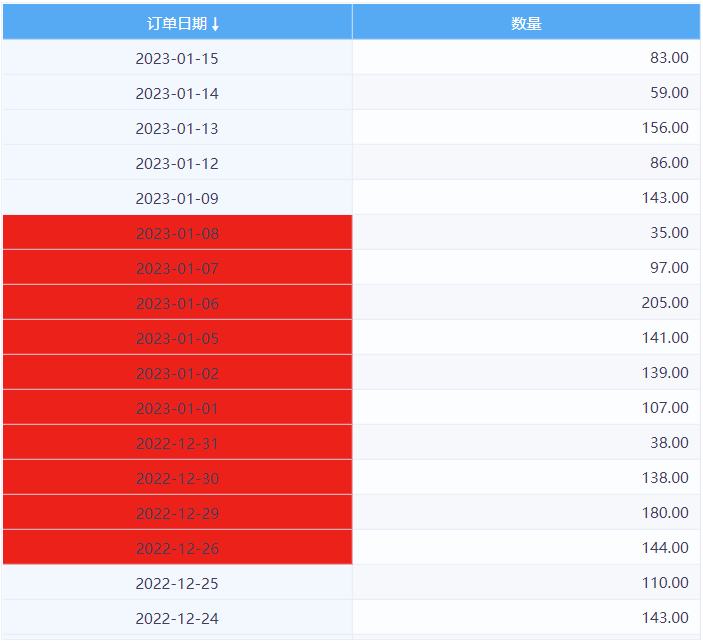Click date cell 2022-12-24
Screen dimensions: 703x642
[x=177, y=618]
